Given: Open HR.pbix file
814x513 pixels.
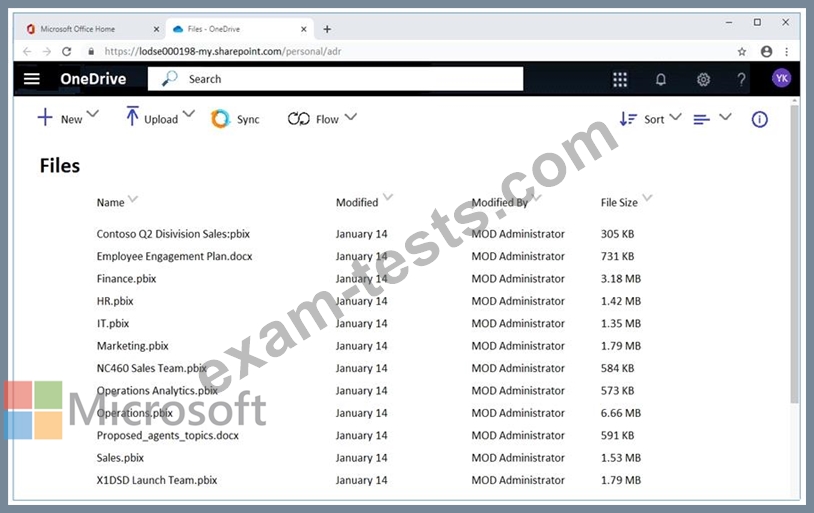Looking at the screenshot, I should 115,301.
